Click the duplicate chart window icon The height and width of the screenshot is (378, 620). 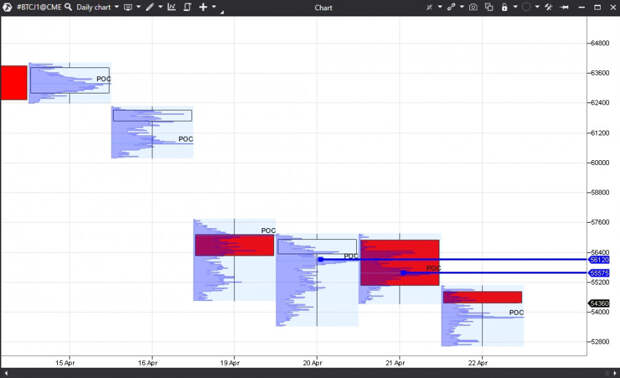pos(489,7)
